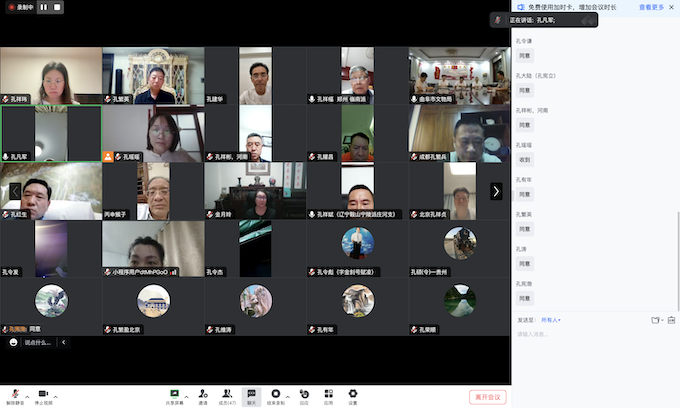Click the chat message input field

click(x=590, y=334)
